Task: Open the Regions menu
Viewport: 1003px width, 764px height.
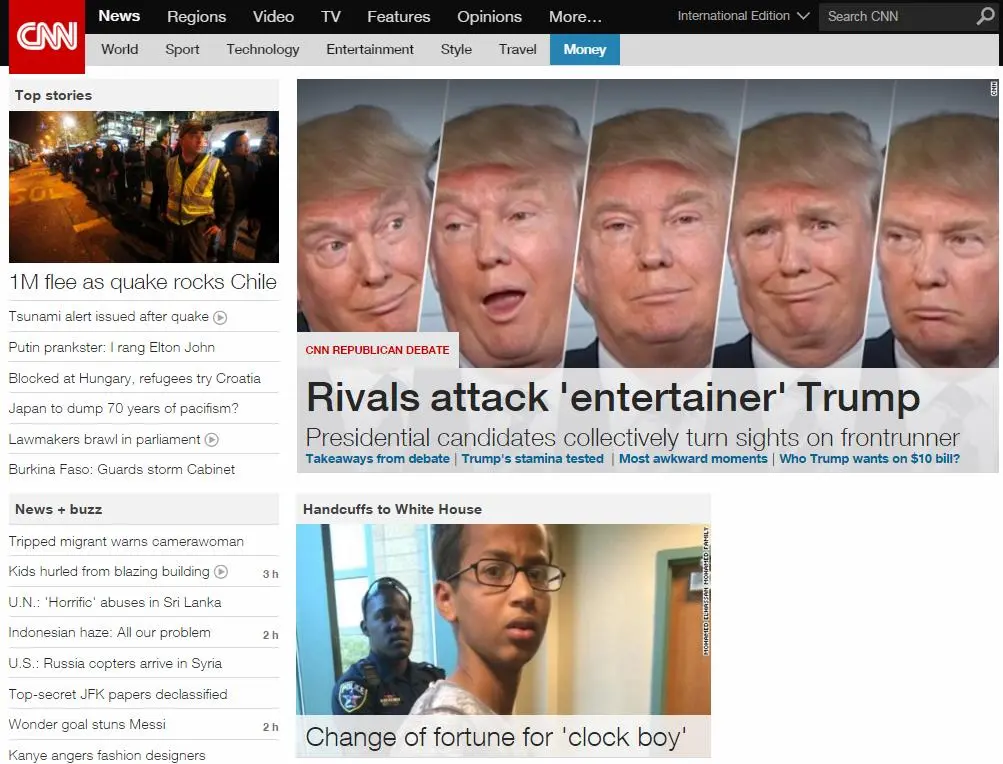Action: (196, 16)
